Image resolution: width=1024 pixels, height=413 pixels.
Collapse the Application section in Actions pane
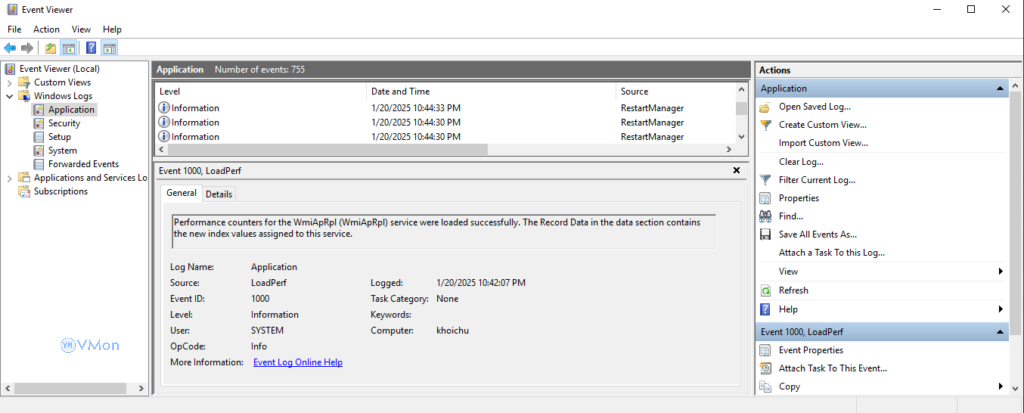coord(1001,88)
